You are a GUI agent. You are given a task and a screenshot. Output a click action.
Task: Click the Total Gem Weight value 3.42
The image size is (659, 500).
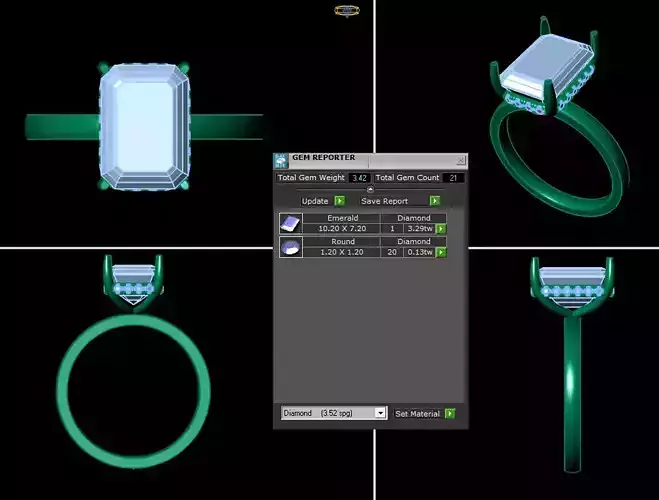(x=359, y=178)
